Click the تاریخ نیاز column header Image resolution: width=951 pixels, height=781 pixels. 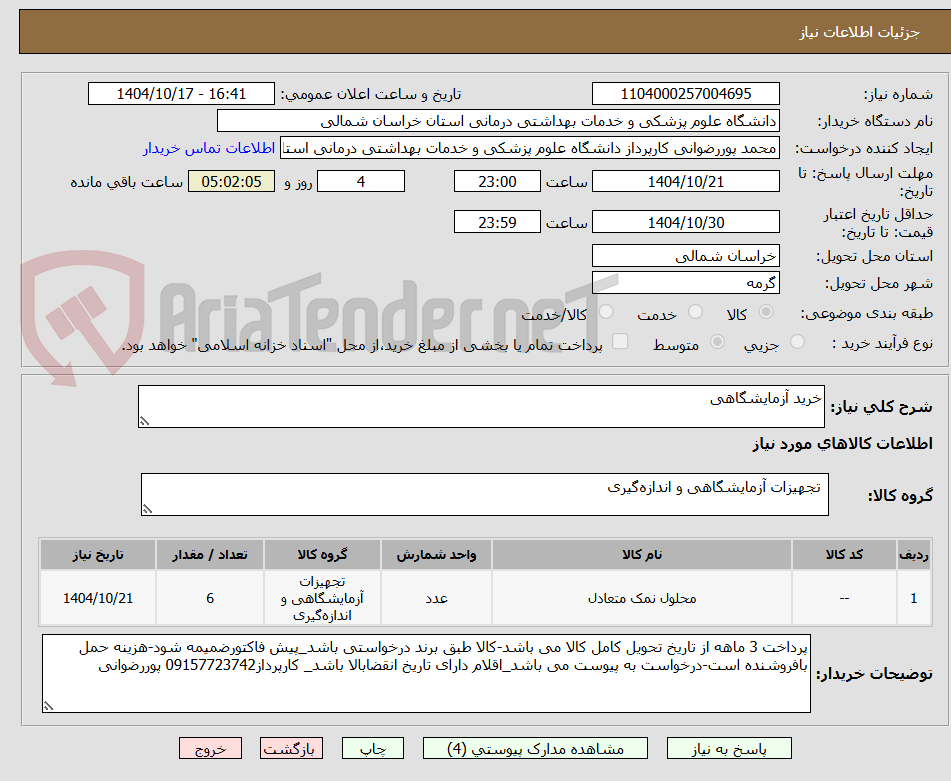coord(98,555)
